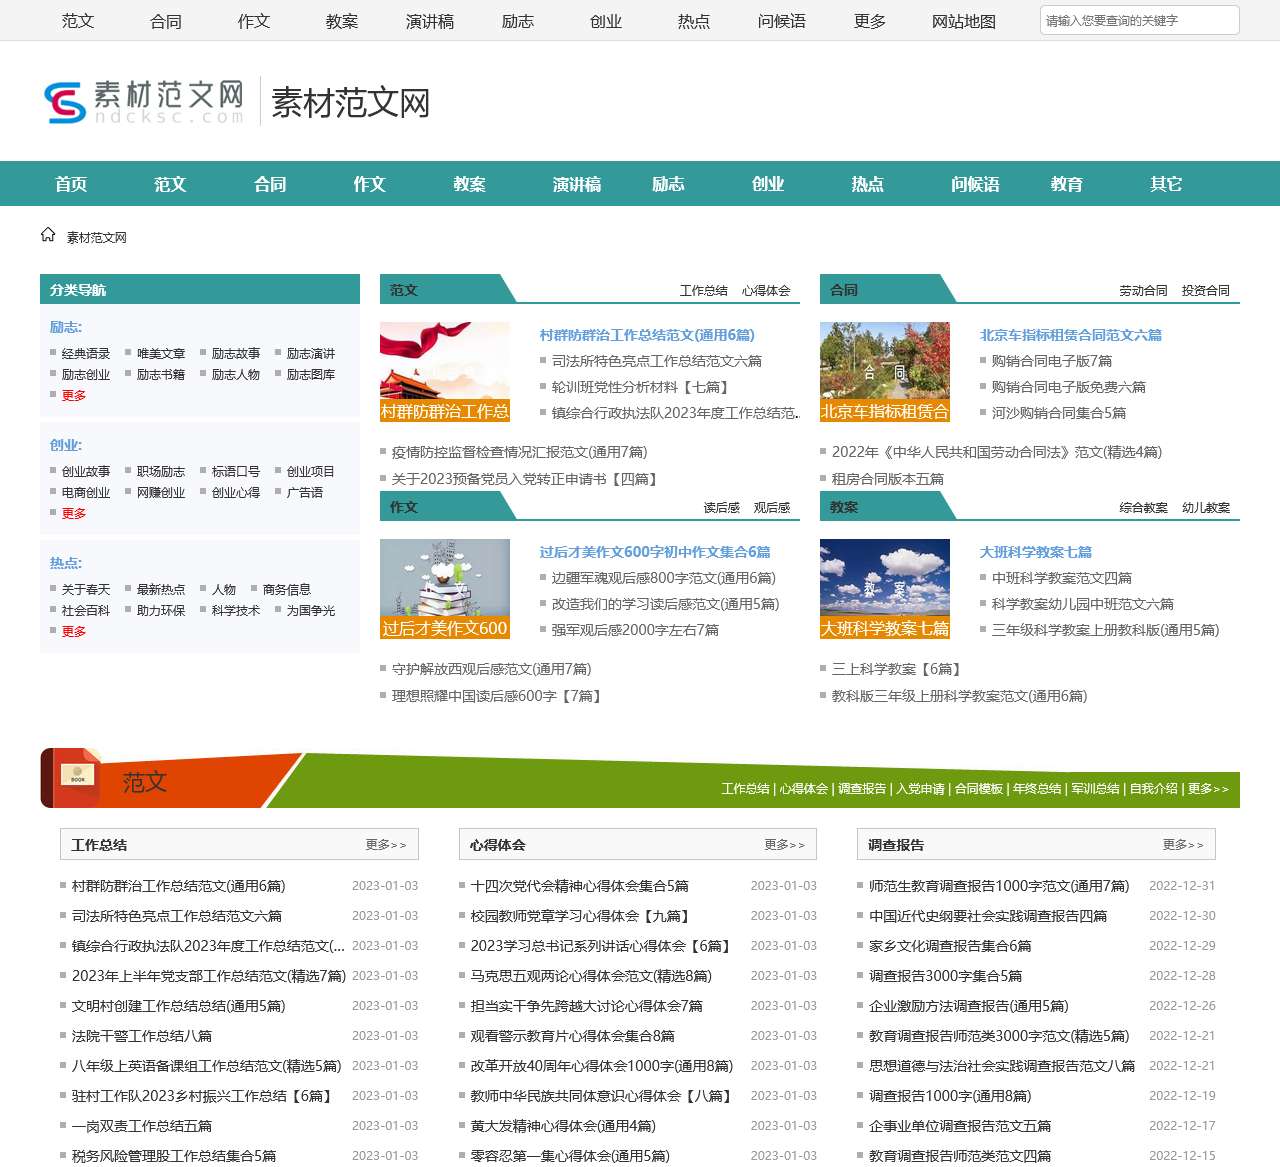Expand 更多>> in the 心得体会 panel
1280x1167 pixels.
(x=784, y=845)
